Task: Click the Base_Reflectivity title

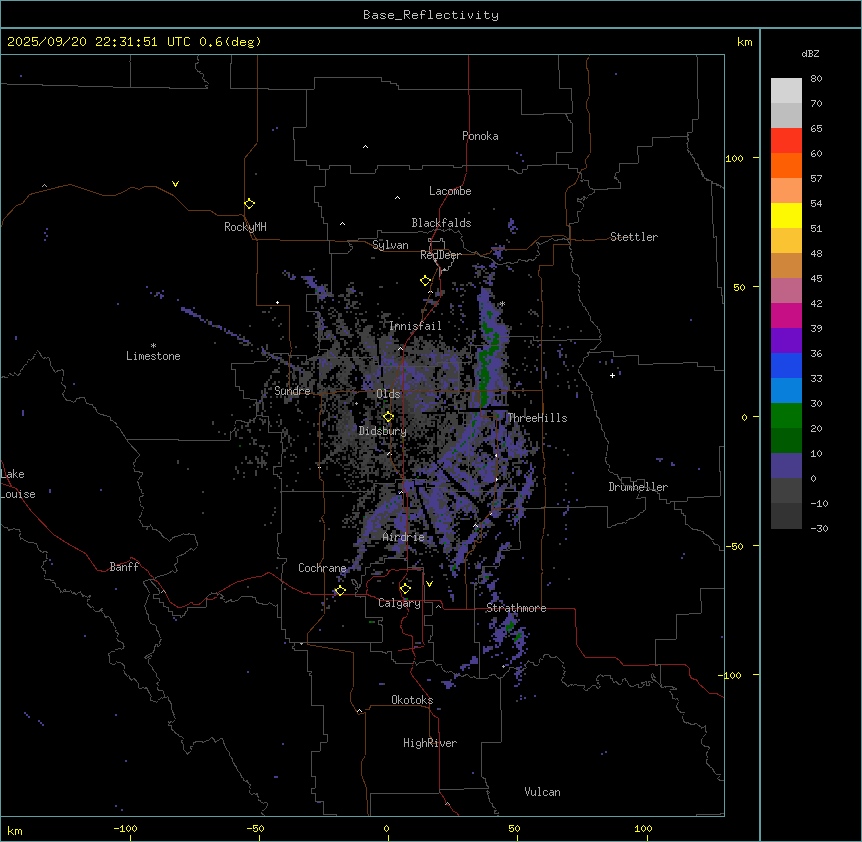Action: (430, 15)
